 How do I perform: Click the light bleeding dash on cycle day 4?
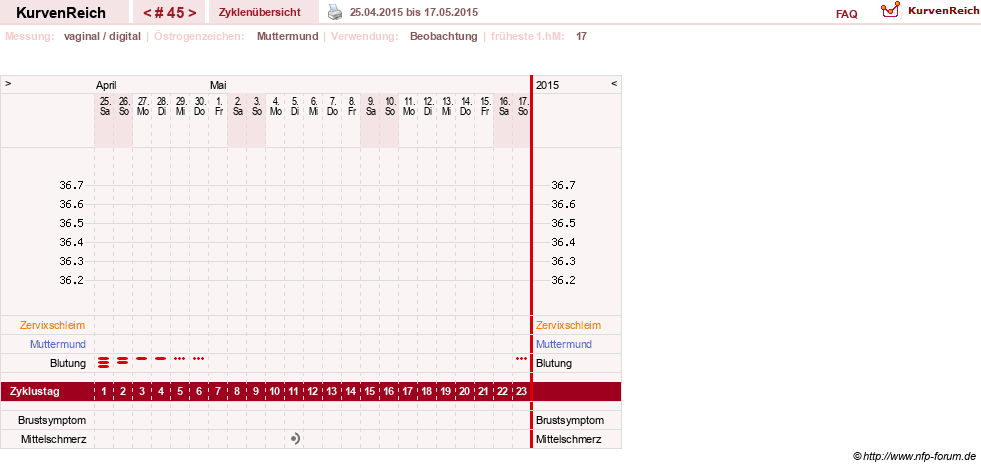coord(161,359)
